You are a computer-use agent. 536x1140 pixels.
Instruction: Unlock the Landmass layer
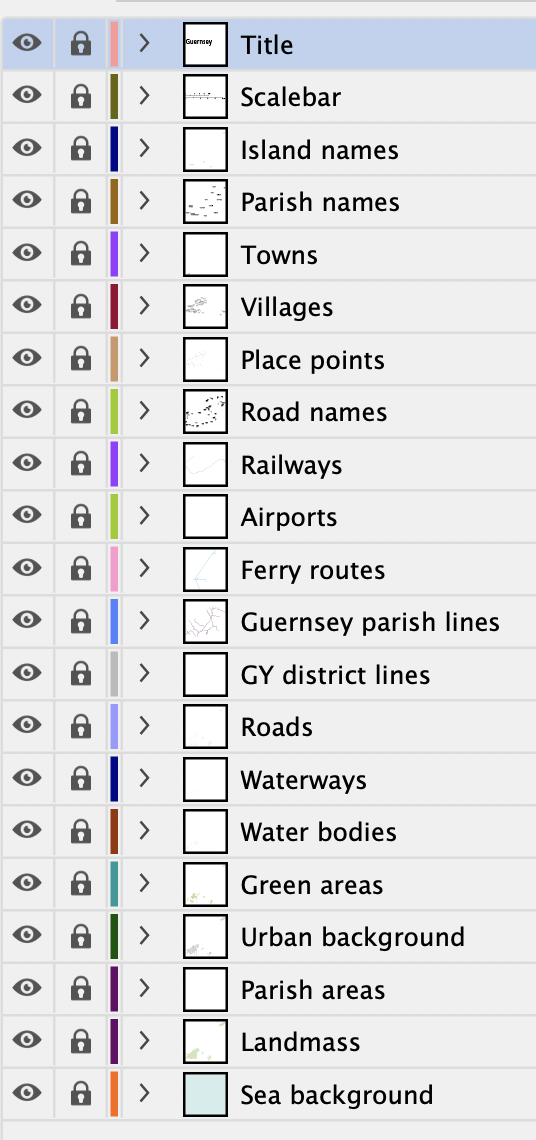[x=81, y=1041]
